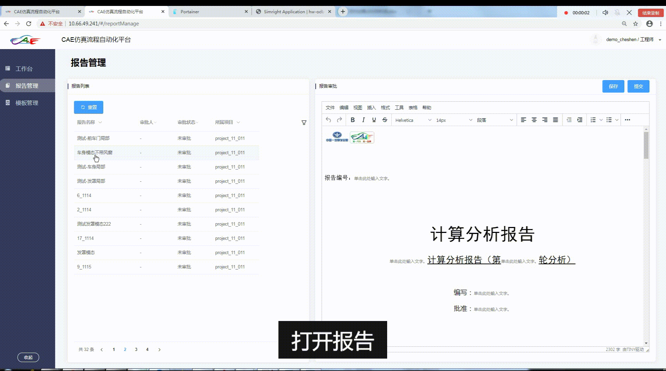Screen dimensions: 666x371
Task: Align the text right in the editor
Action: (545, 120)
